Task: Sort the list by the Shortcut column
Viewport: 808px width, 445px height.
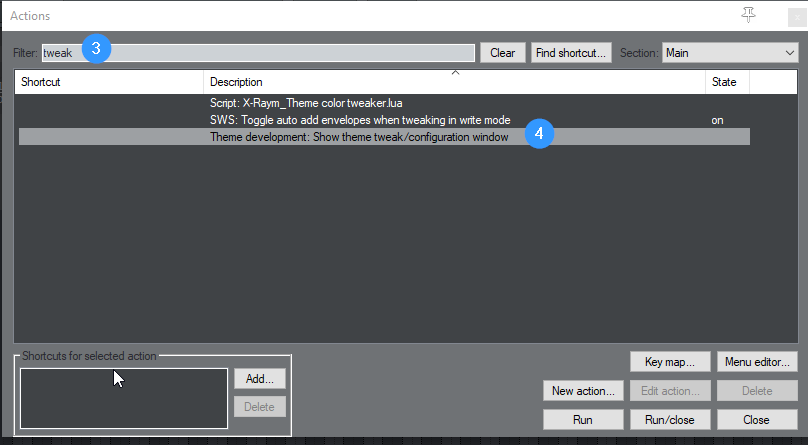Action: click(109, 82)
